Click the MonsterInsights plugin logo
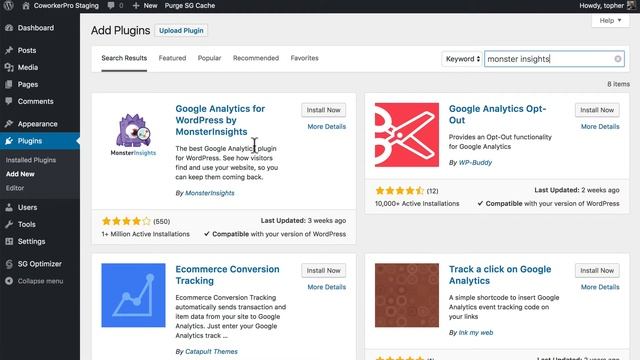 [x=133, y=135]
